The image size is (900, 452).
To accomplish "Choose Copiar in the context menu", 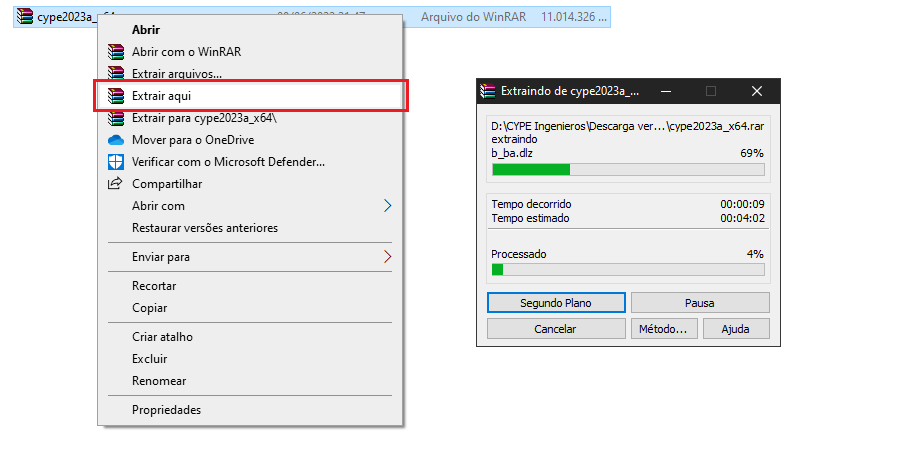I will [149, 308].
